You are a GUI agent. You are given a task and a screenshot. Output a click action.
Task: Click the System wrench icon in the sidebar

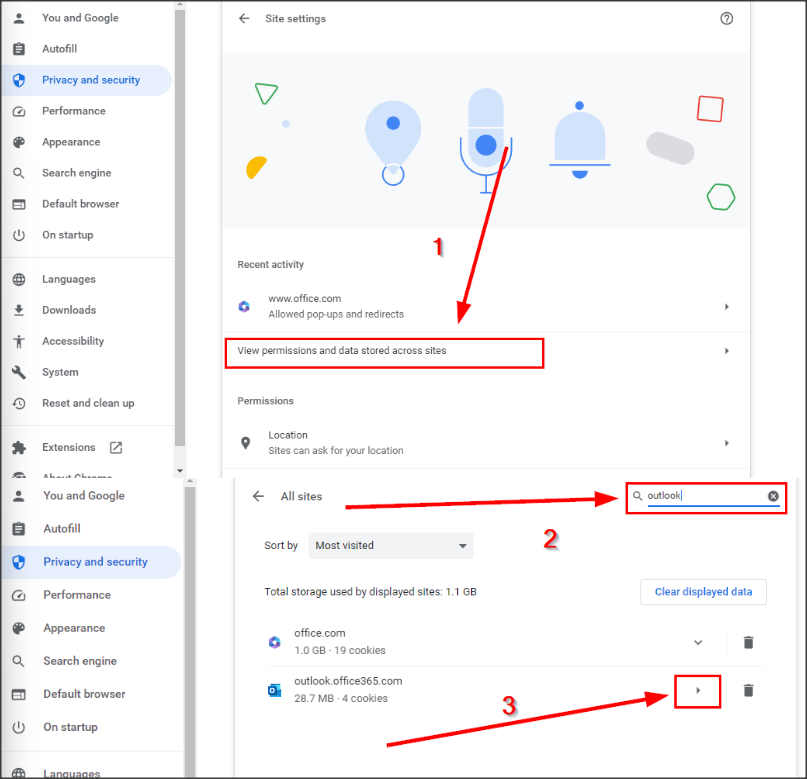(18, 372)
